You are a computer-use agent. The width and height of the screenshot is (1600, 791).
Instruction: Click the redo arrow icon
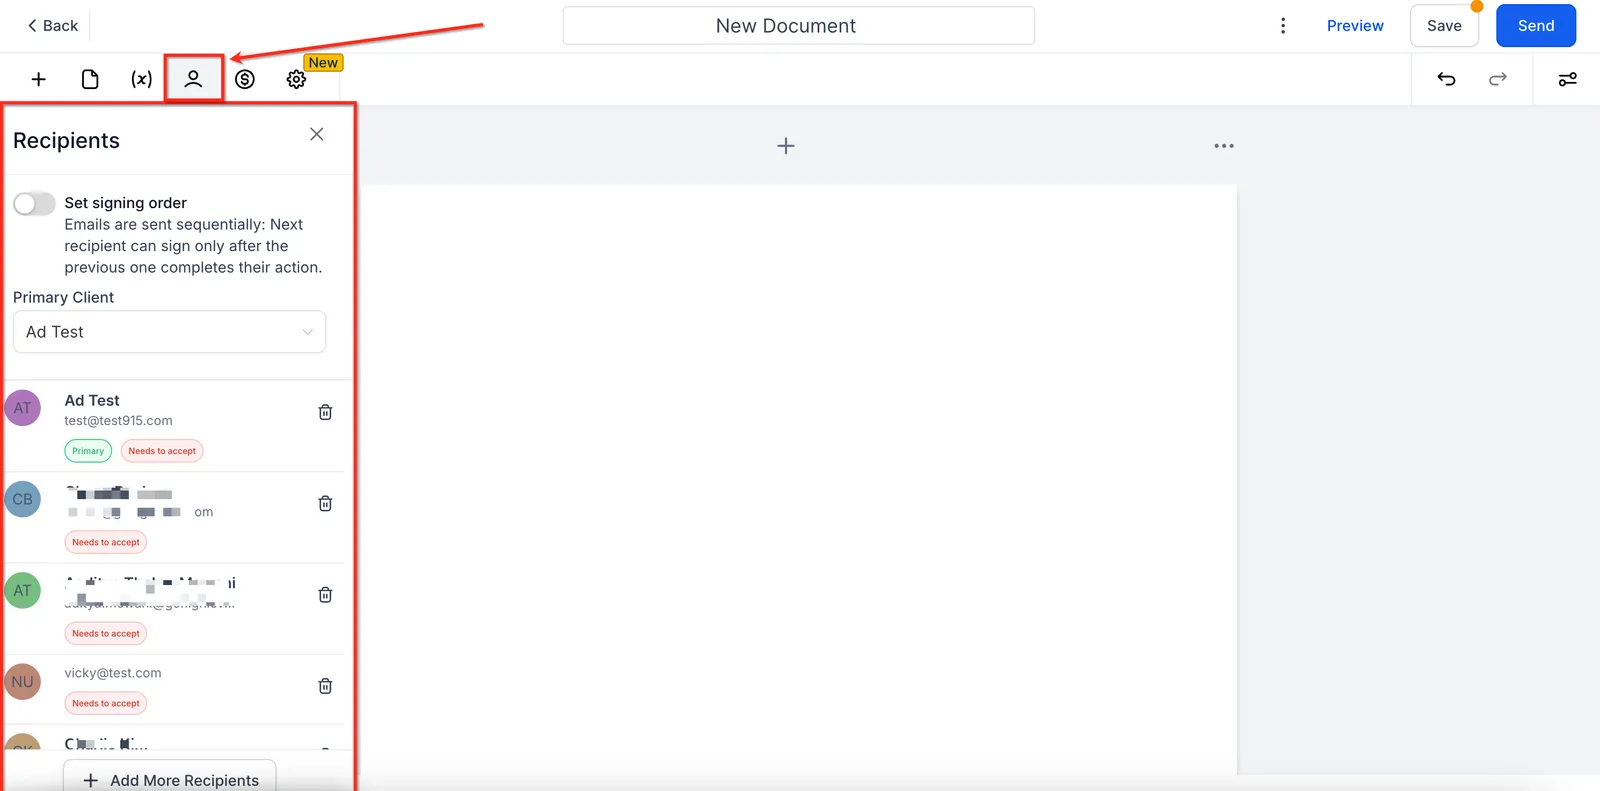coord(1498,79)
